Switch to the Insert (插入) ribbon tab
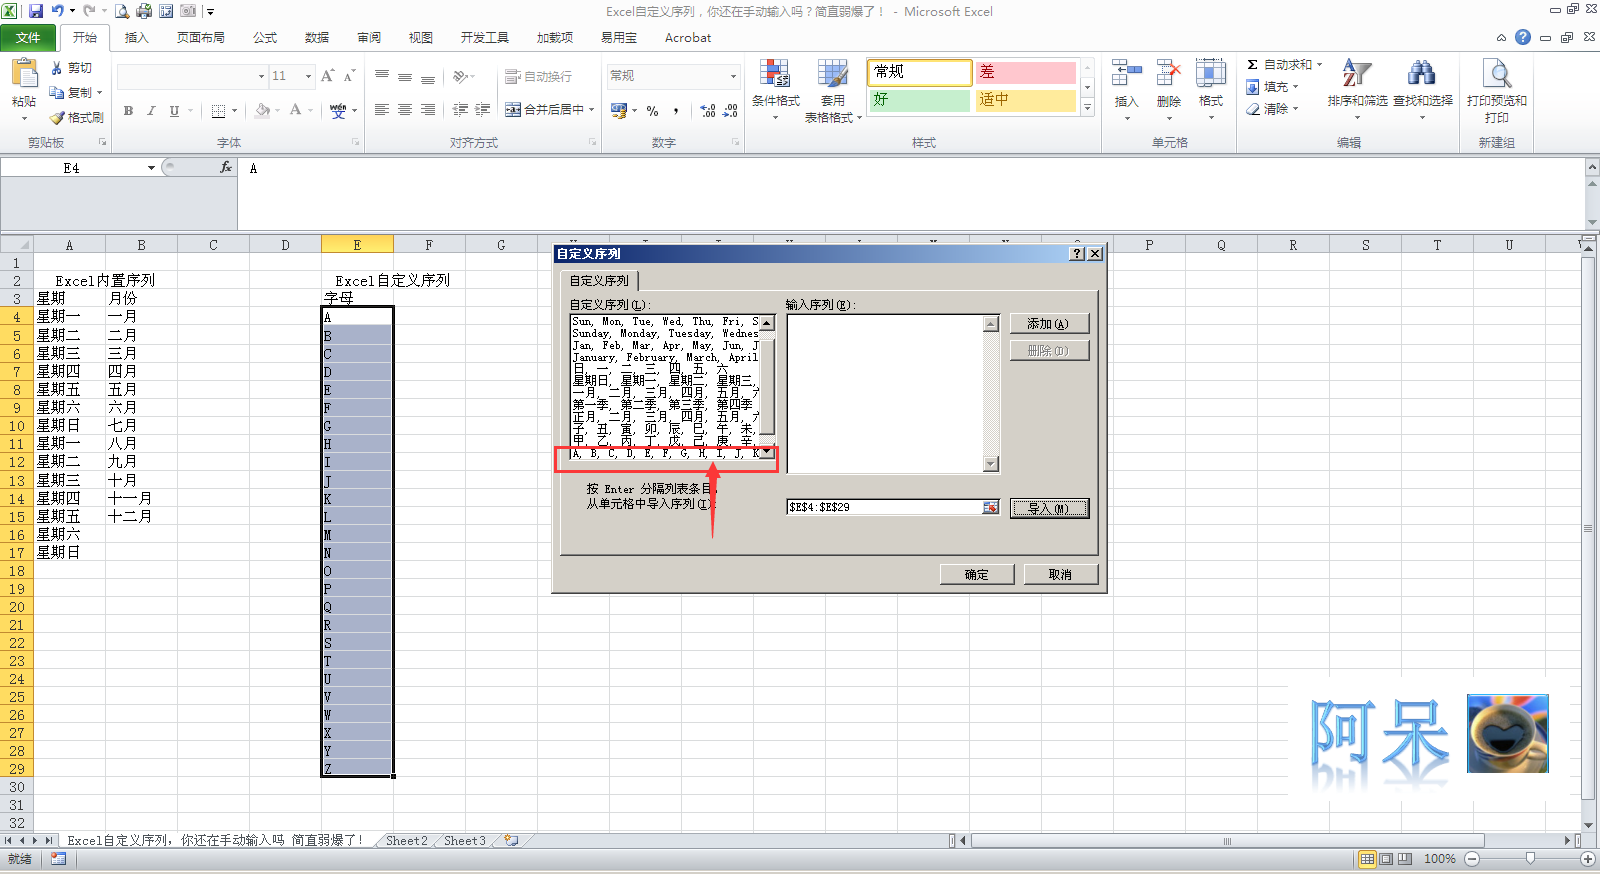Viewport: 1600px width, 874px height. click(136, 38)
